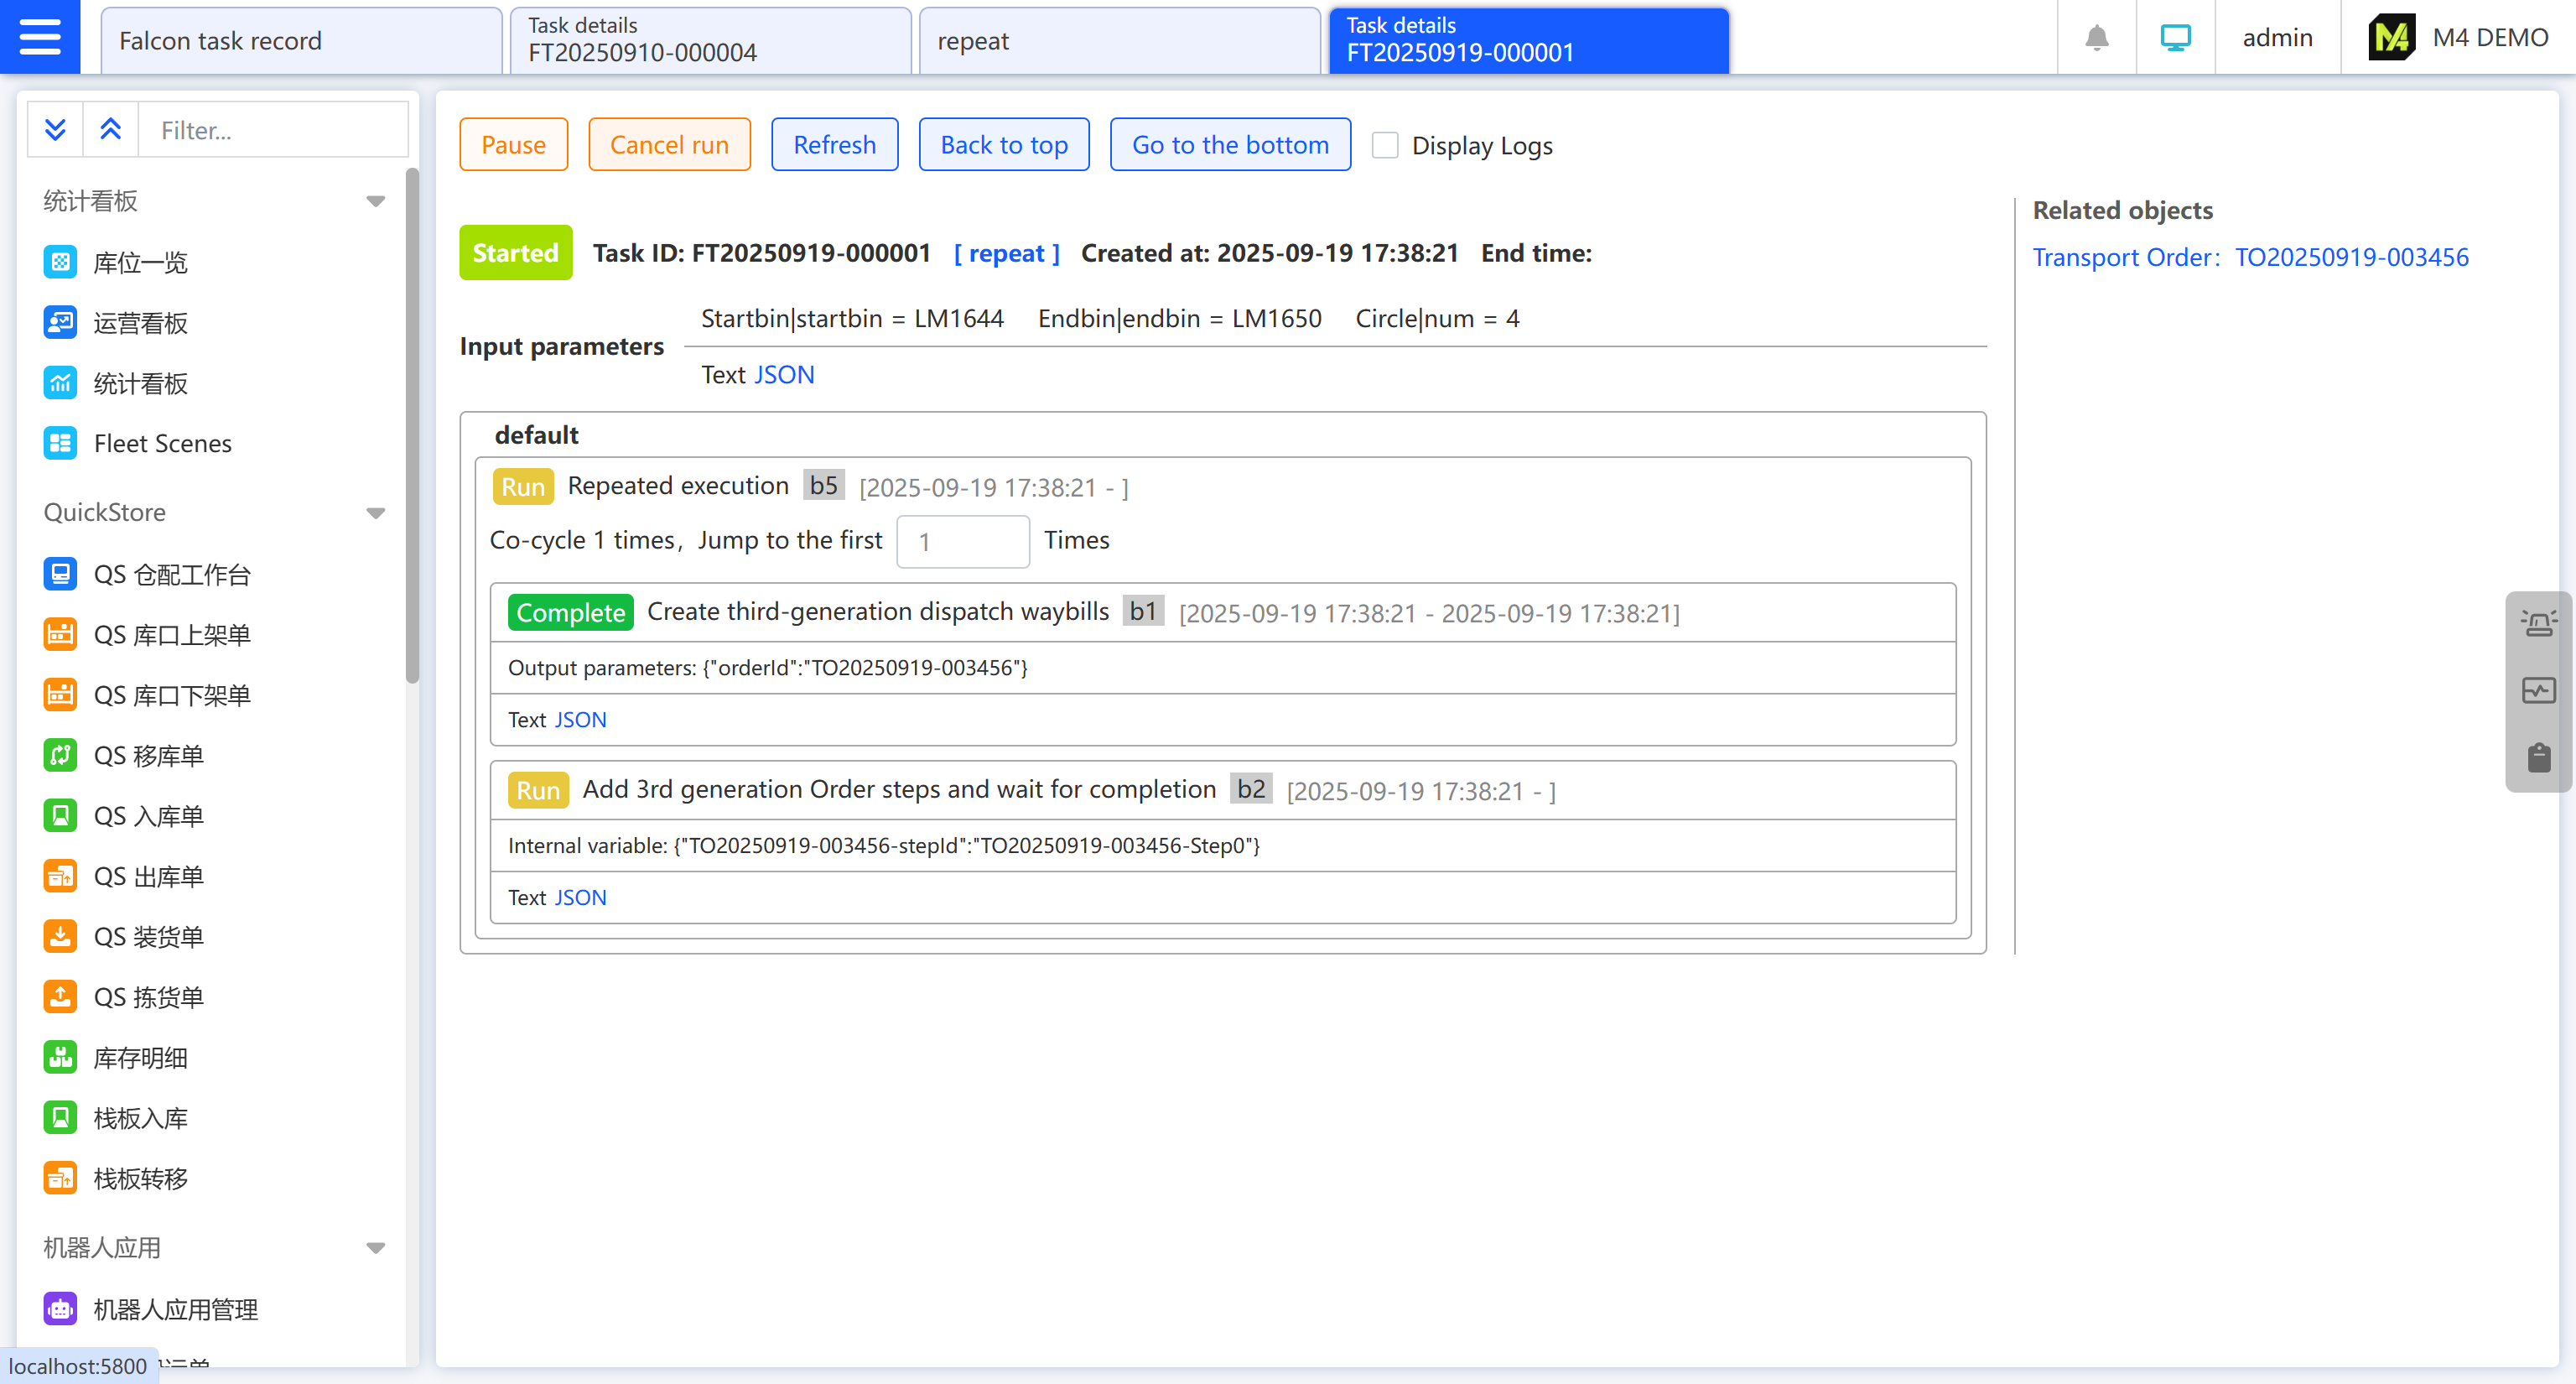Enable the Display Logs checkbox
Image resolution: width=2576 pixels, height=1384 pixels.
click(1385, 146)
